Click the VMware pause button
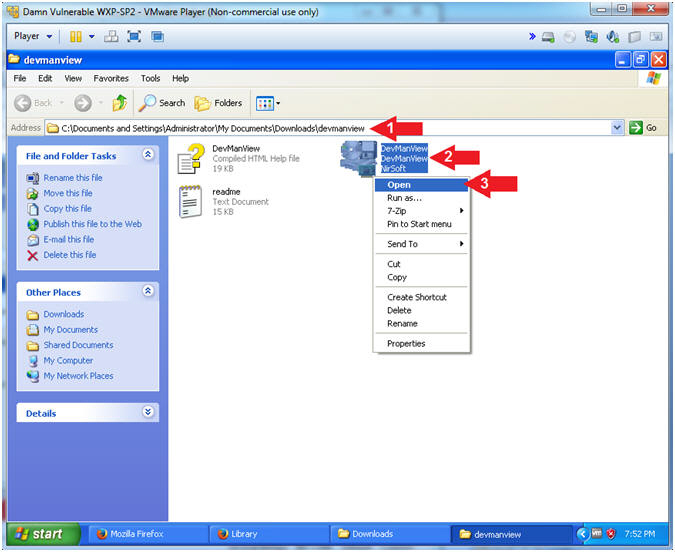 click(76, 37)
